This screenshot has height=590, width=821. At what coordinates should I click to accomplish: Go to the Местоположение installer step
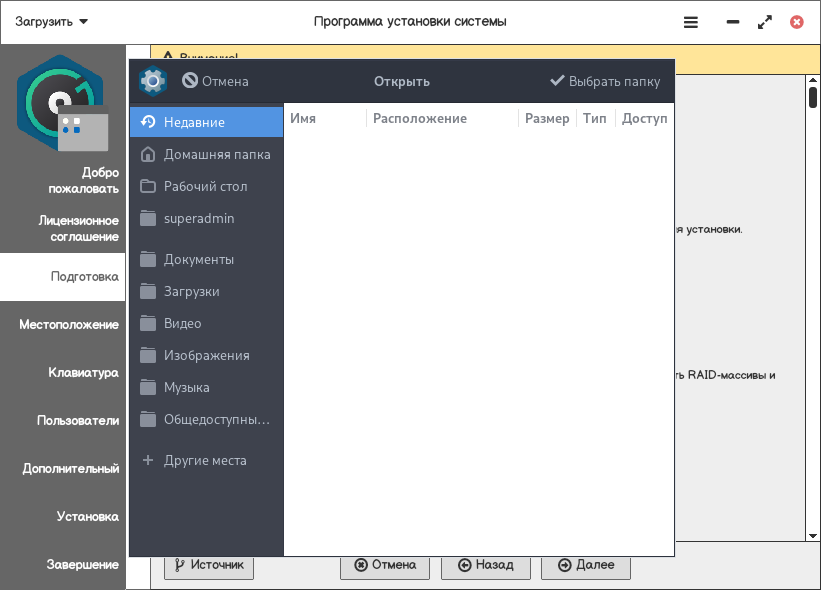coord(69,324)
